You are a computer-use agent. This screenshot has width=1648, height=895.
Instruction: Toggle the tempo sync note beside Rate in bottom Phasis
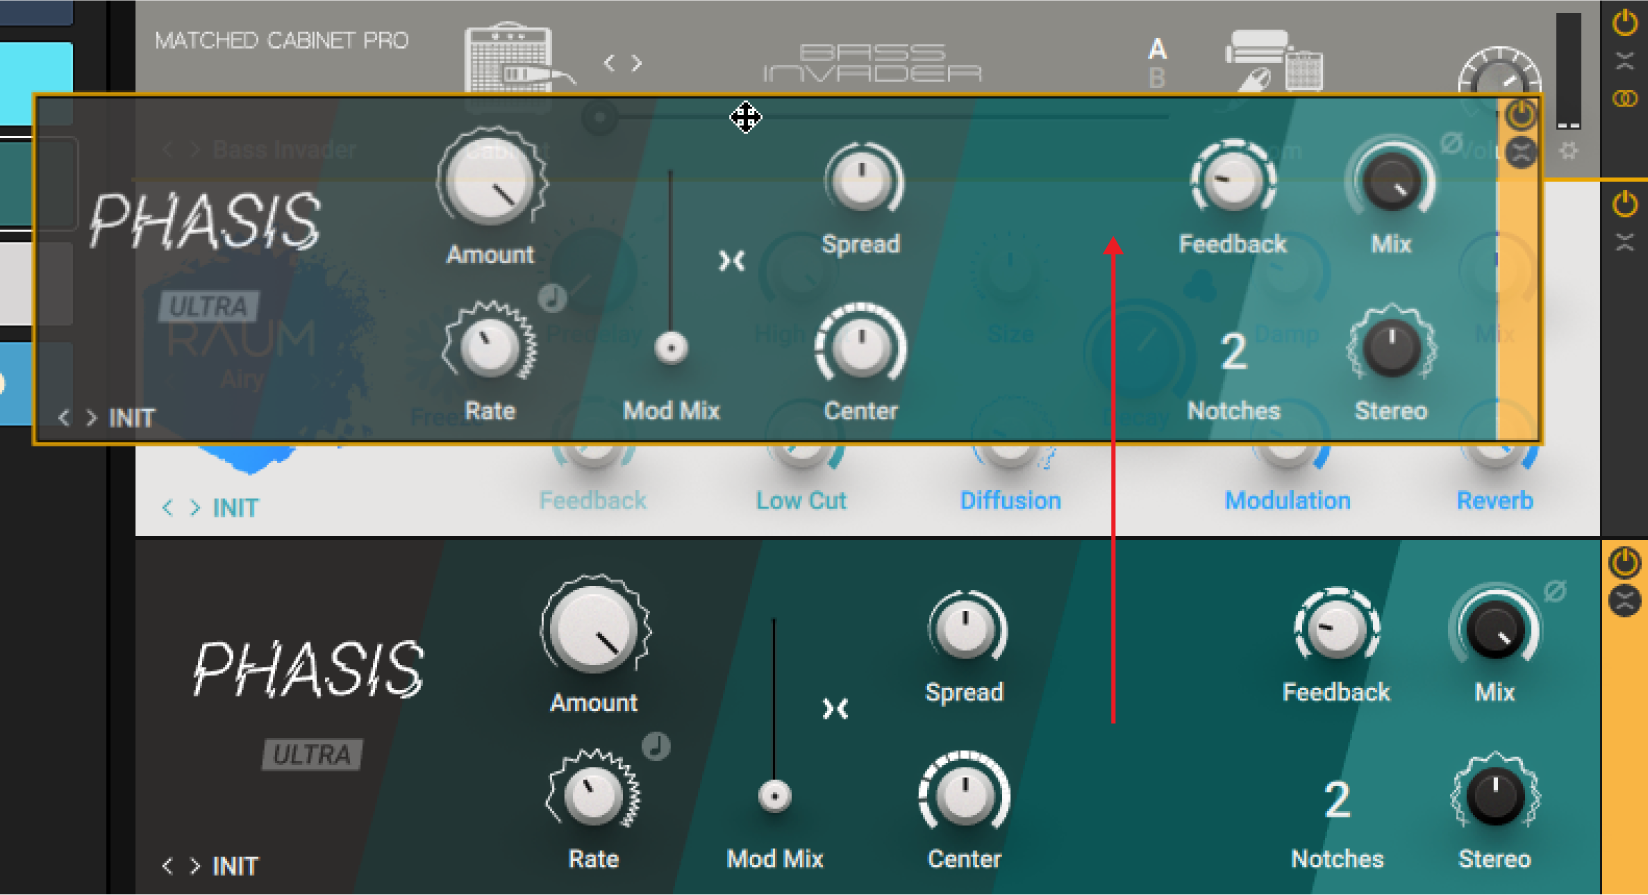[x=656, y=746]
